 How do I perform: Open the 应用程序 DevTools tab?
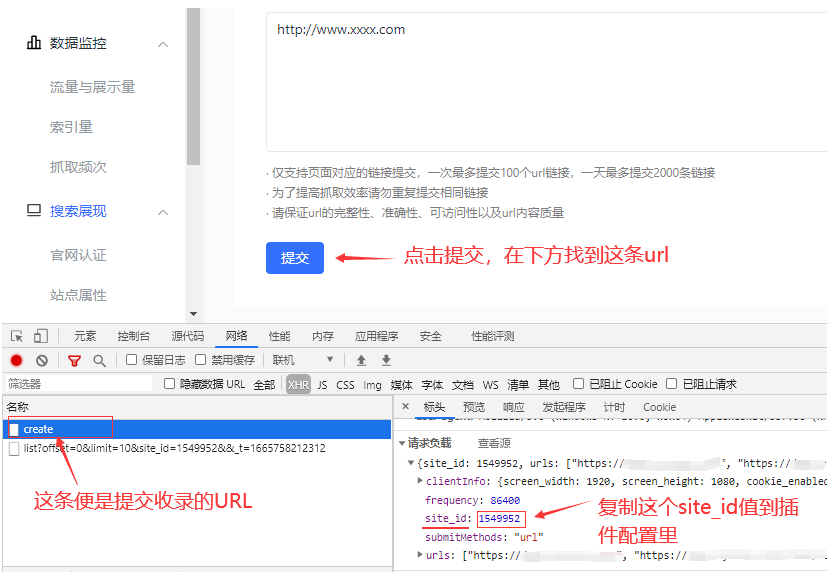point(376,336)
